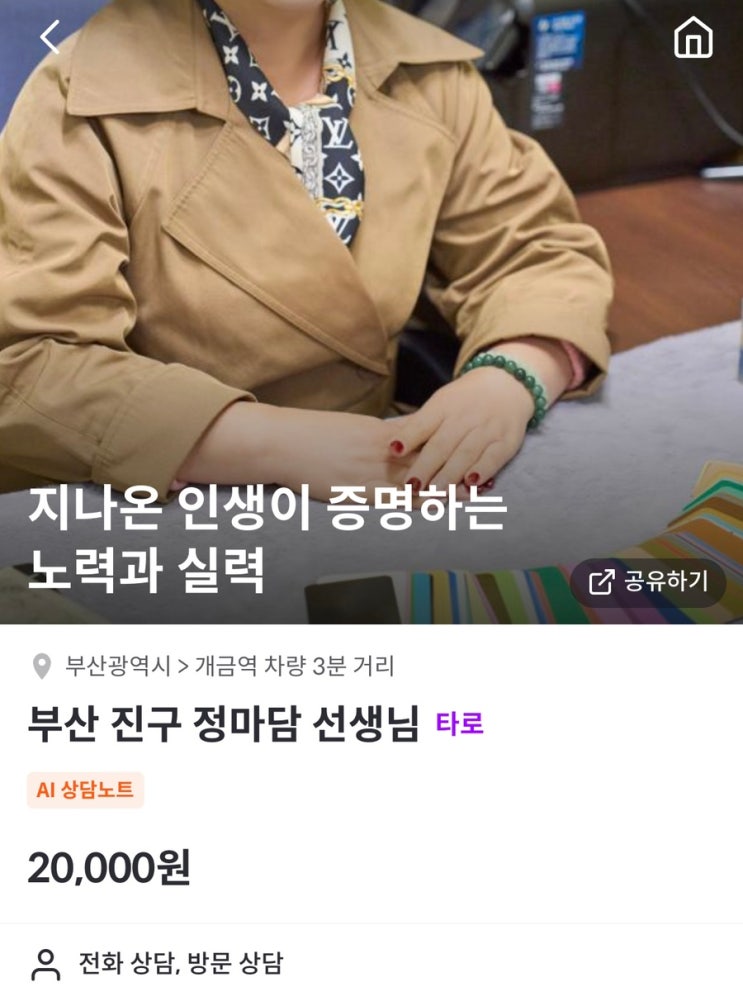Tap the person icon beside consultation types

(x=46, y=964)
